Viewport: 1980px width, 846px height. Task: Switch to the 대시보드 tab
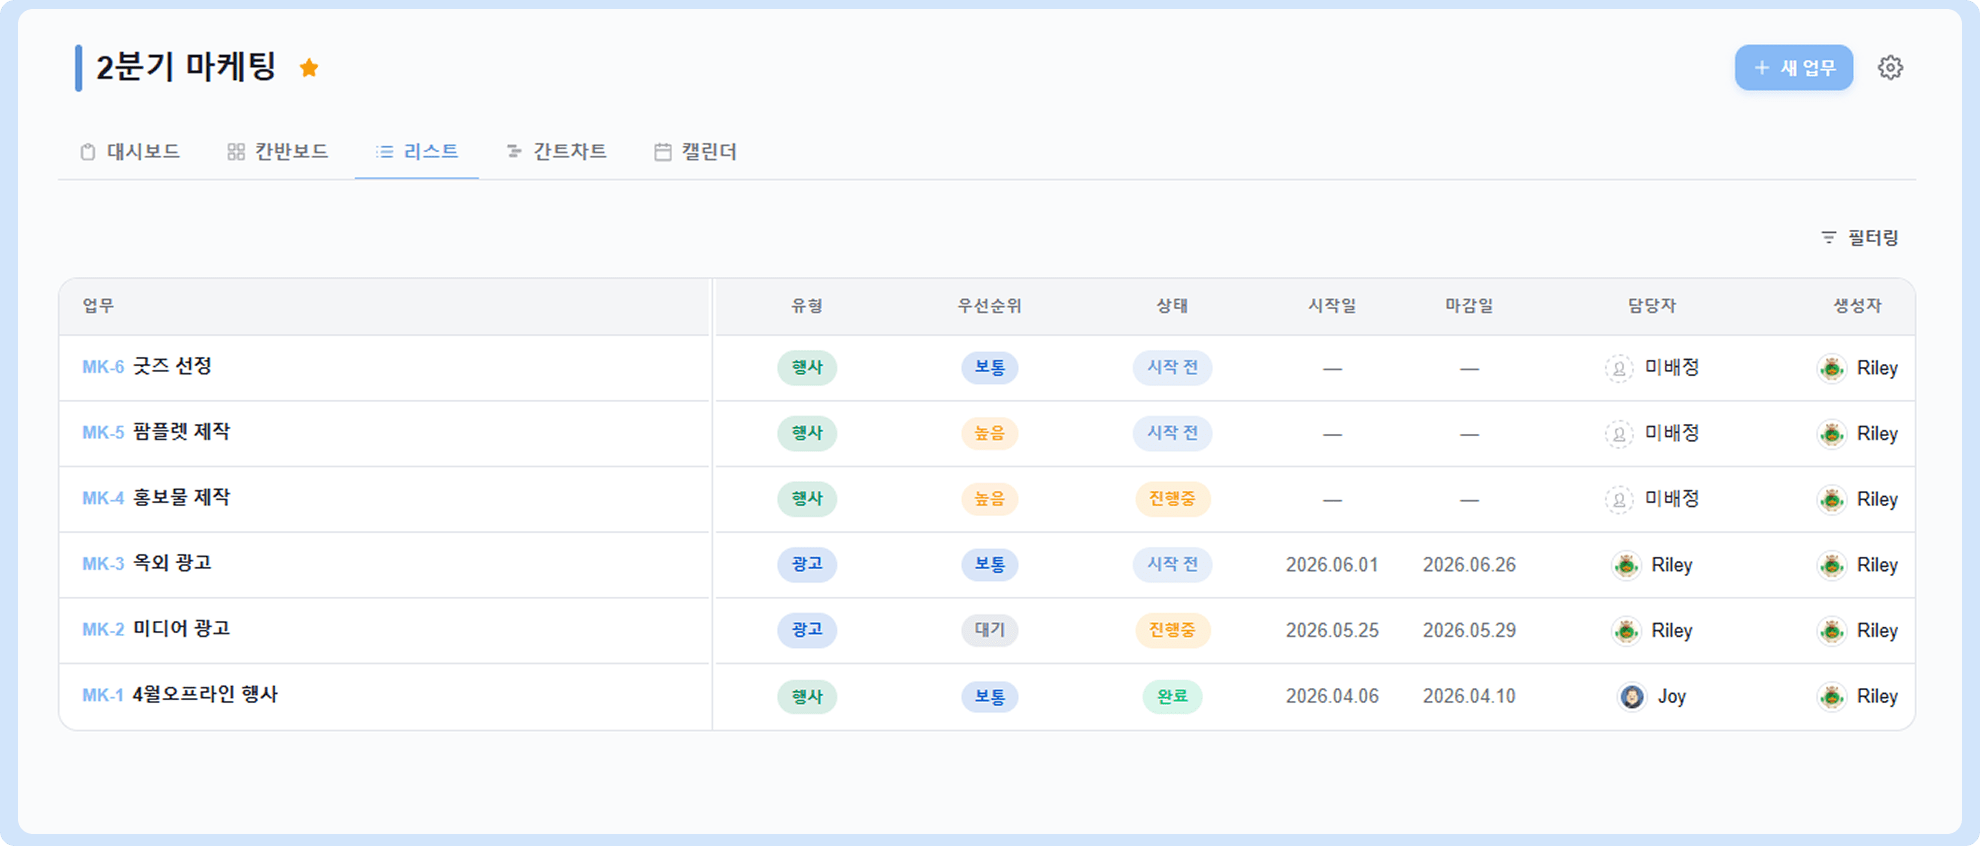[130, 151]
